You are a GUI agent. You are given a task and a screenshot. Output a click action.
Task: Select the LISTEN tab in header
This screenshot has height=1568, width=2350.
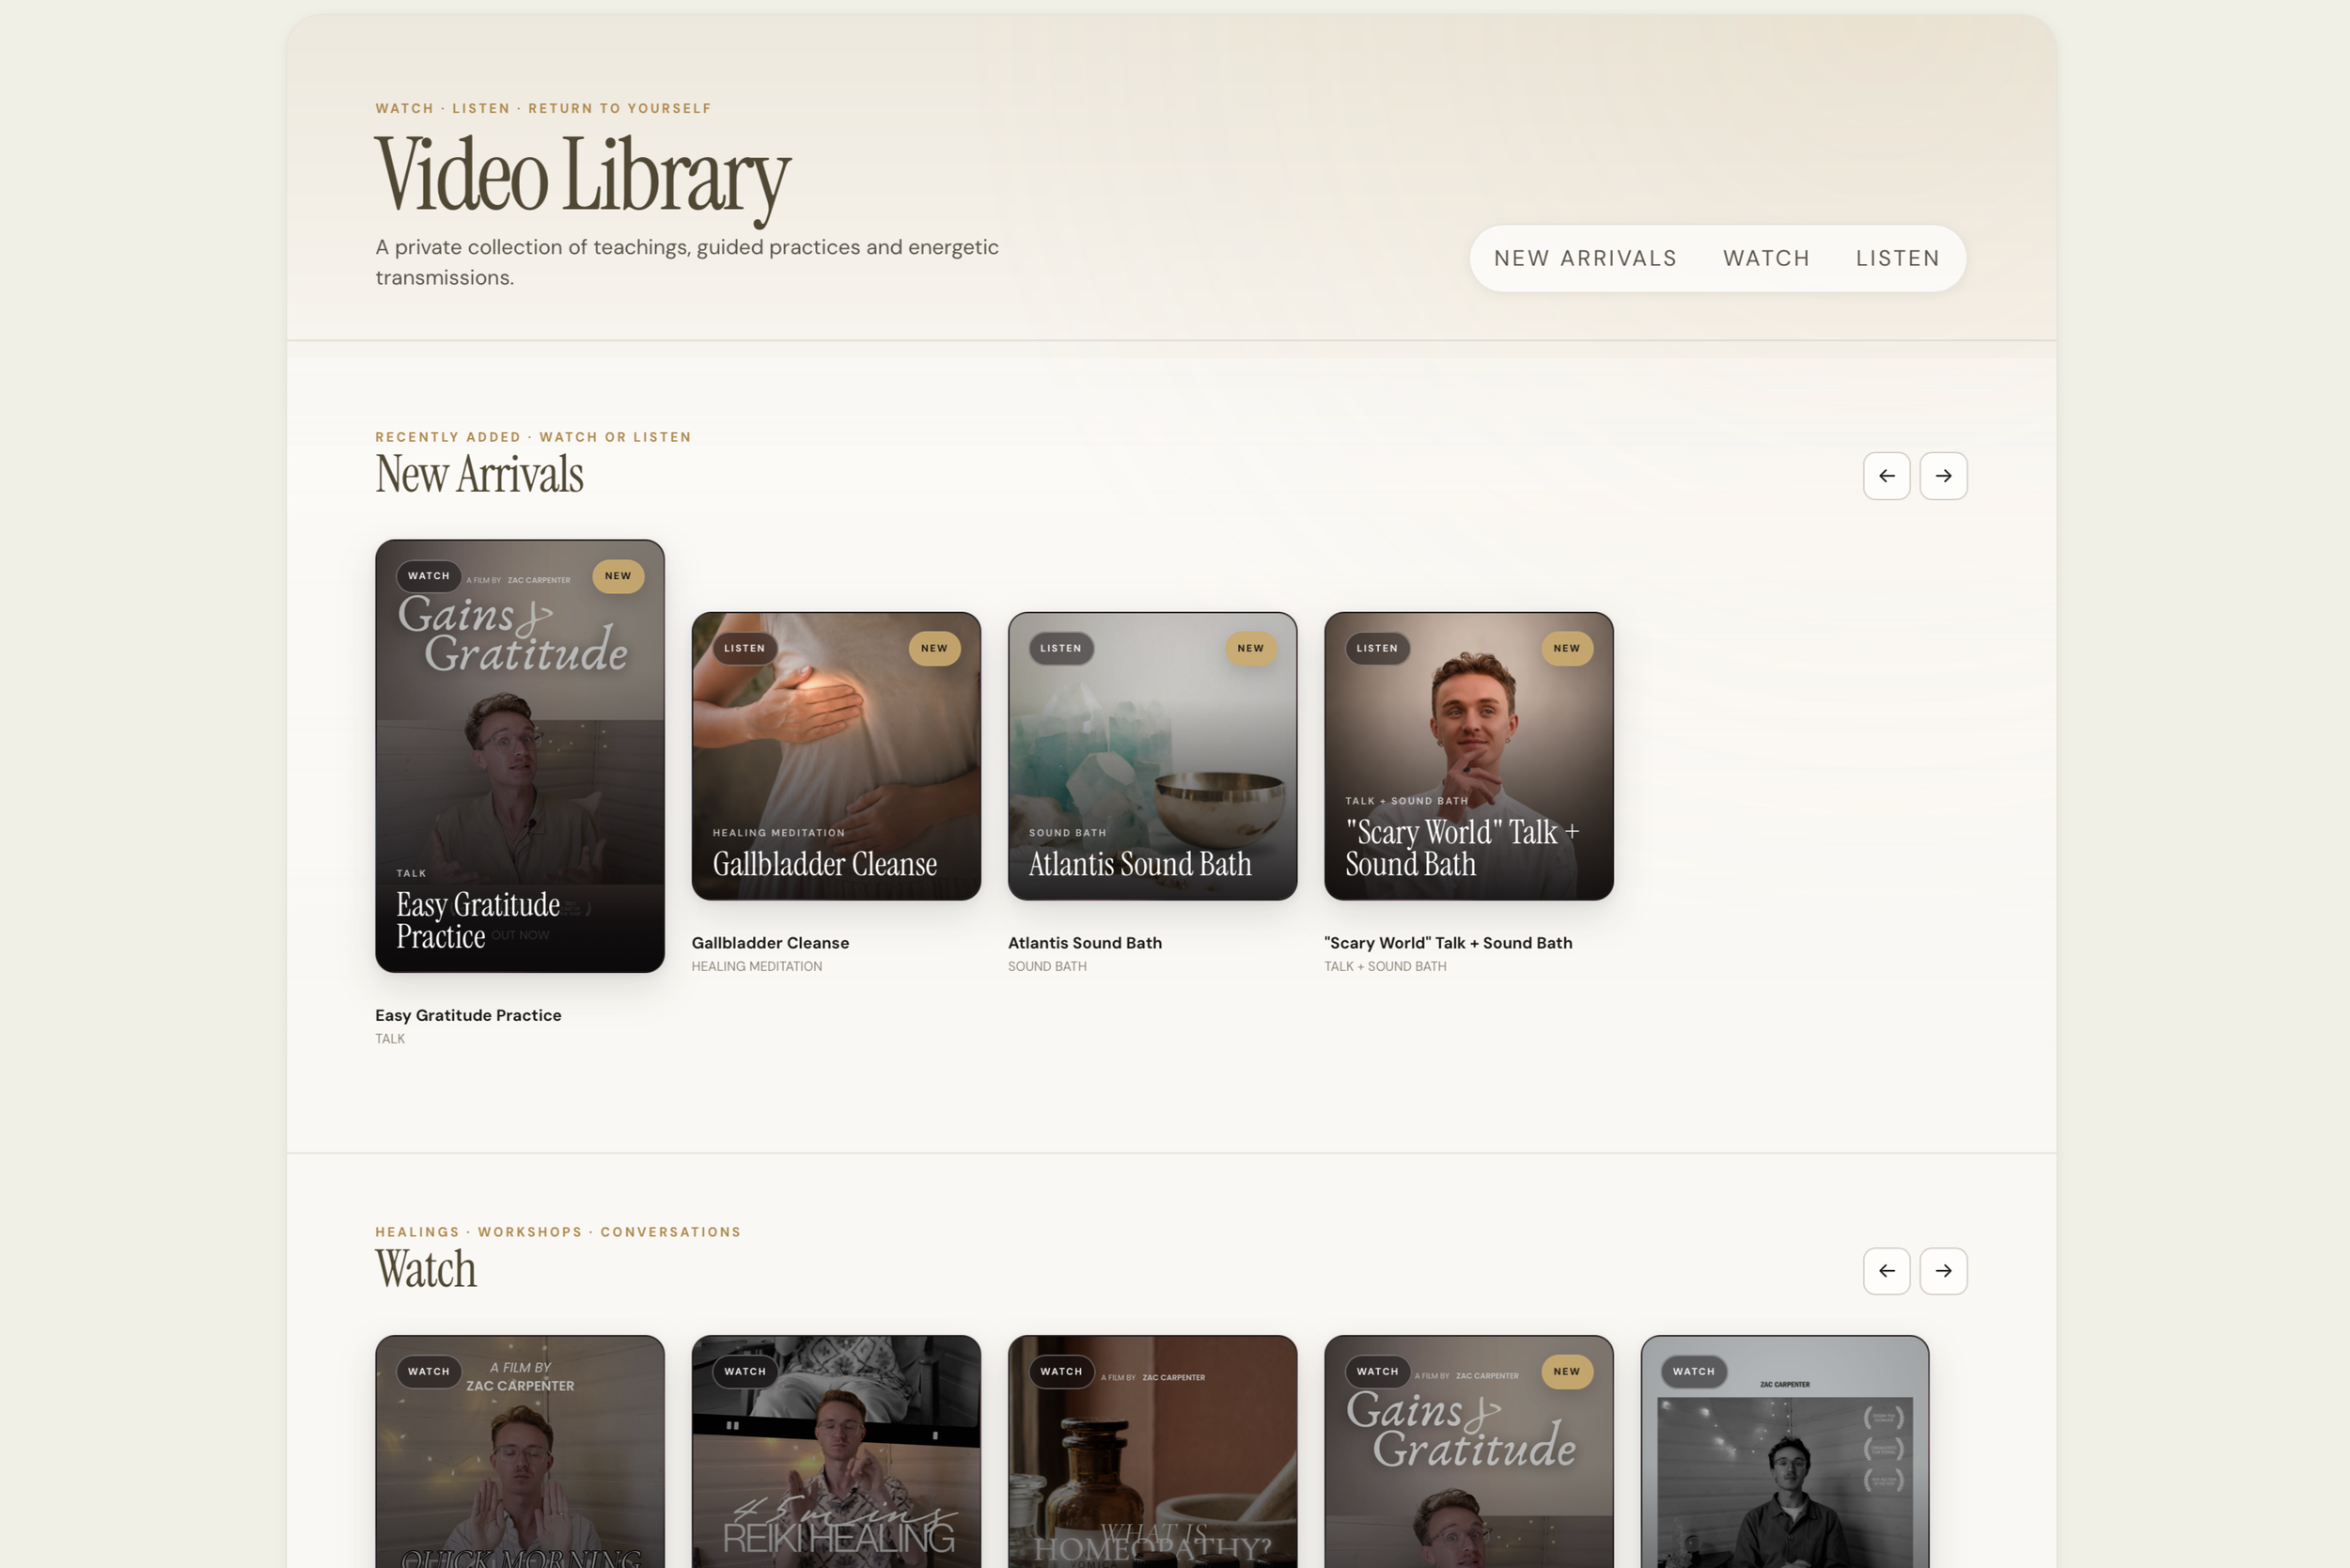point(1897,258)
